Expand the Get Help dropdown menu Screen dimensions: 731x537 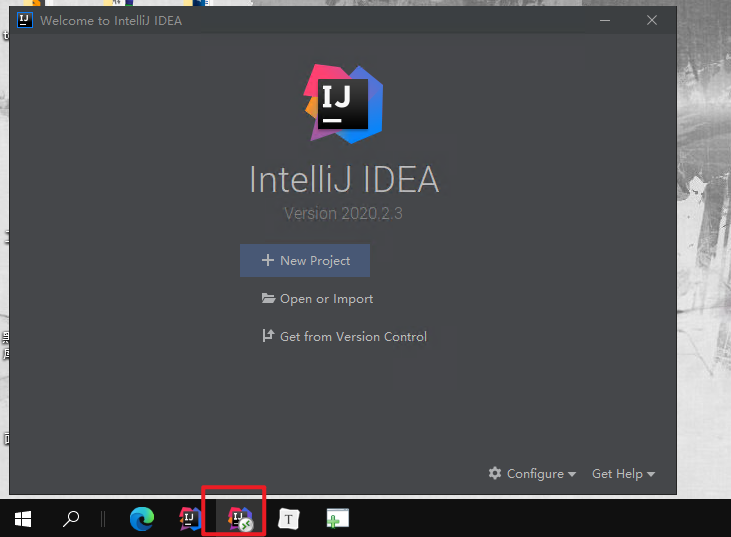[622, 474]
